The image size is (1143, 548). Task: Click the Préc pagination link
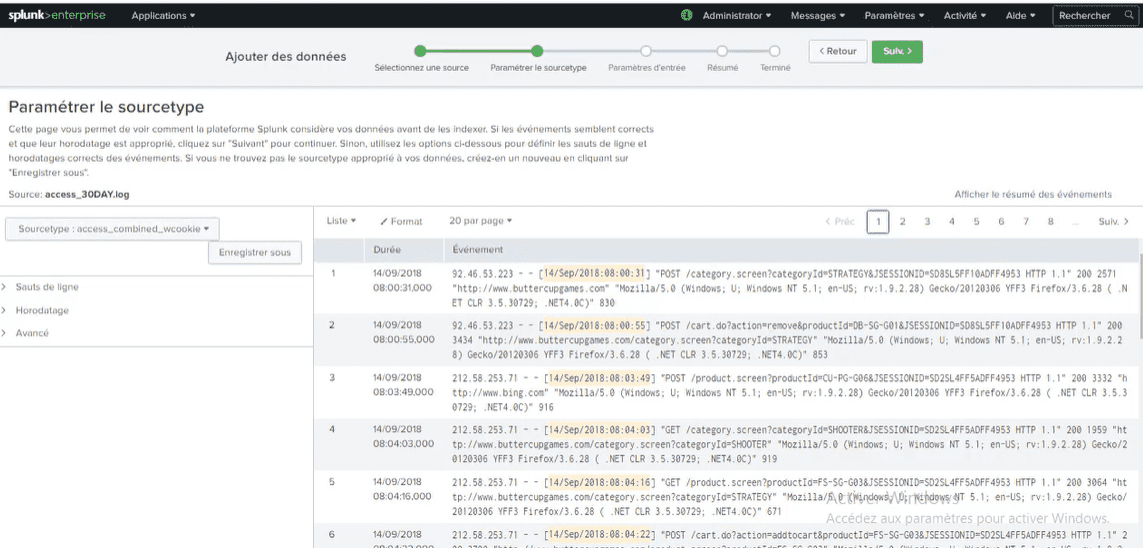pos(840,222)
